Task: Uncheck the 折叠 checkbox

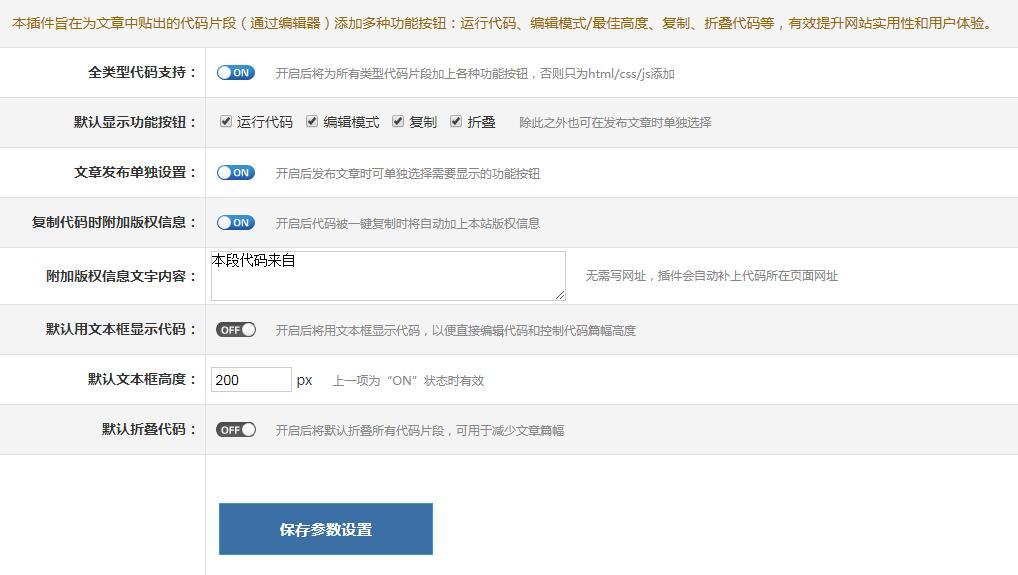Action: [456, 122]
